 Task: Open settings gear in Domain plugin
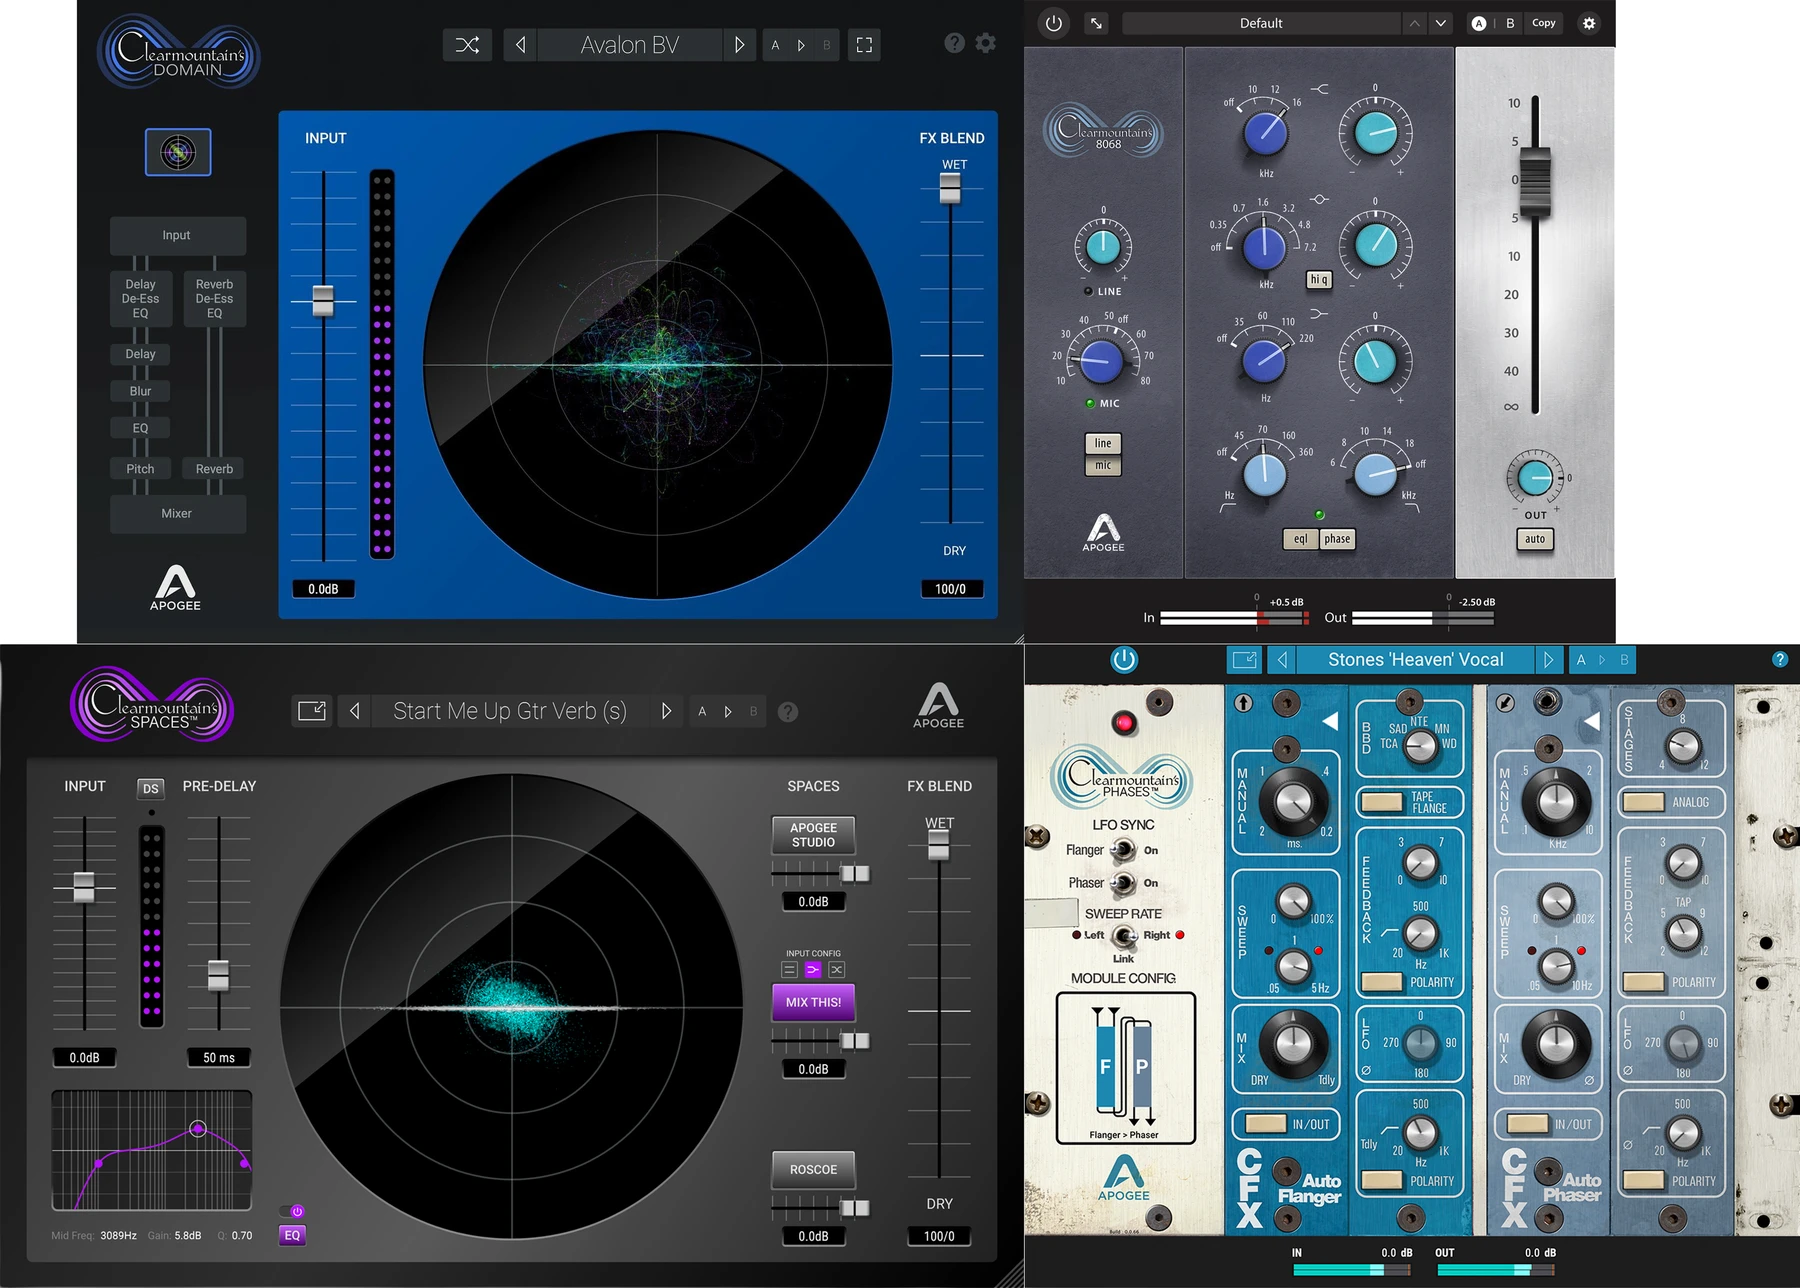pyautogui.click(x=986, y=43)
